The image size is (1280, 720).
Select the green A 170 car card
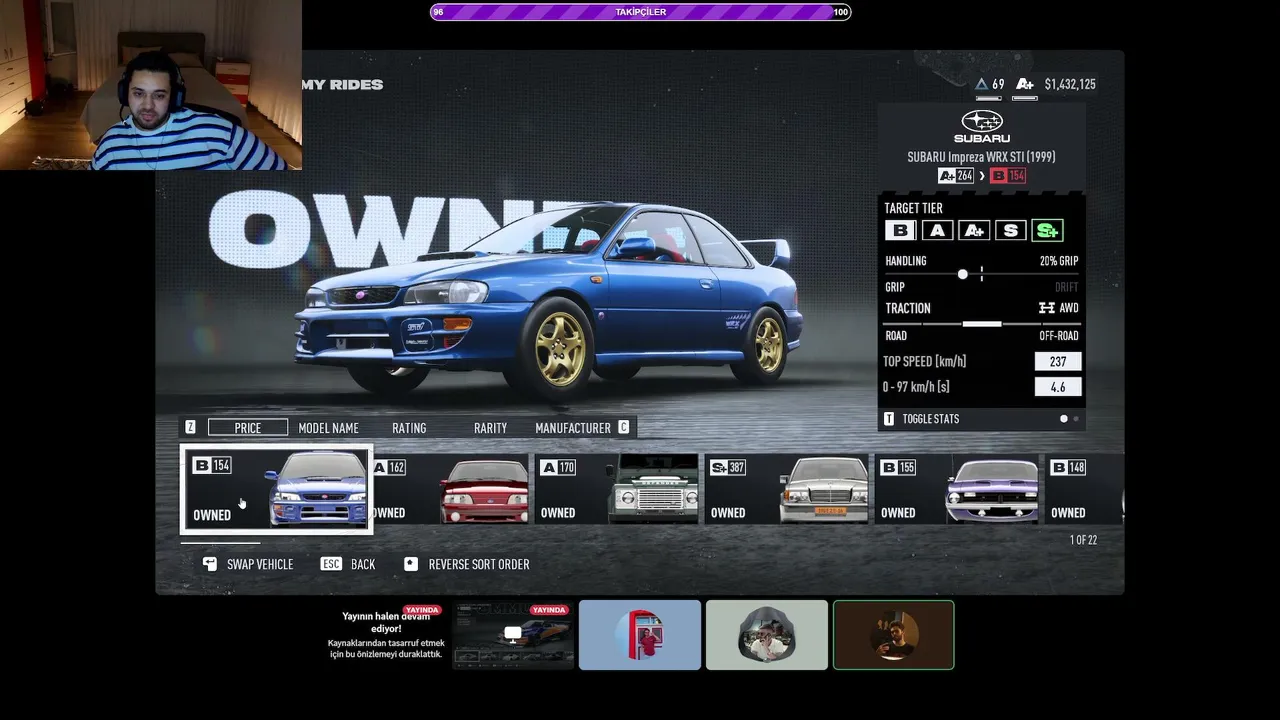tap(617, 489)
